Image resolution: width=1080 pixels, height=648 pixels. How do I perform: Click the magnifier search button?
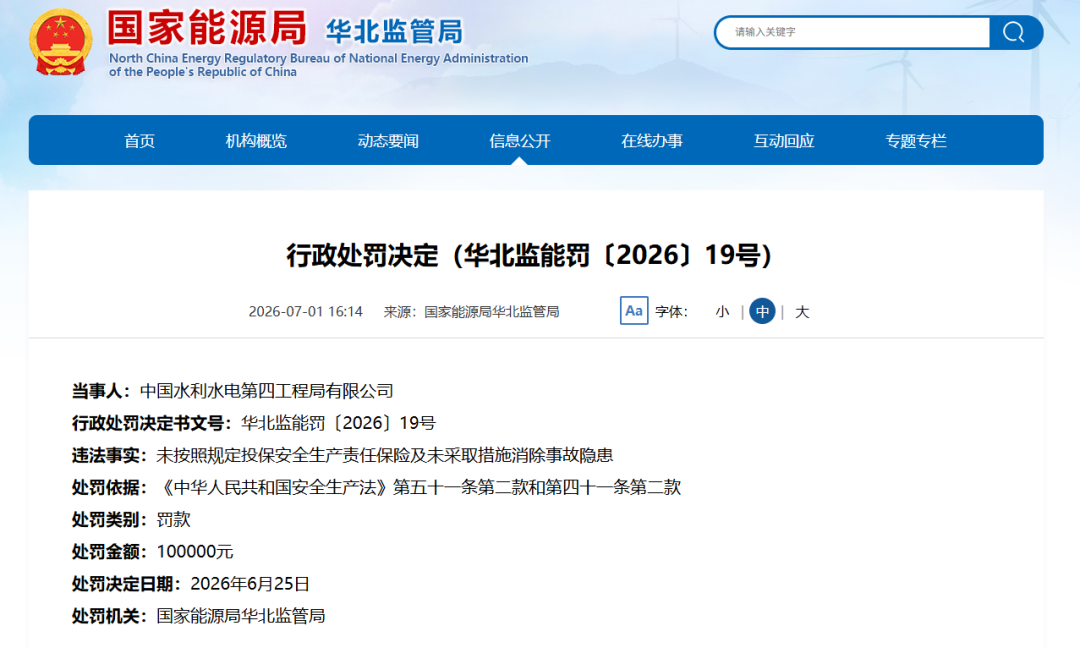(1015, 32)
